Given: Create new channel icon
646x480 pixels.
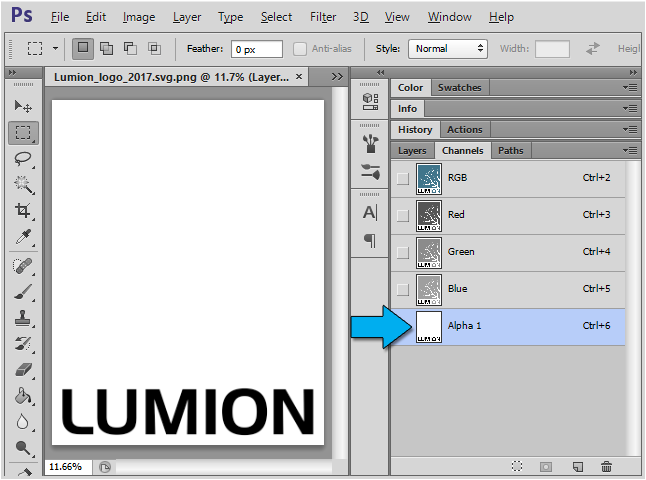Looking at the screenshot, I should pos(577,466).
